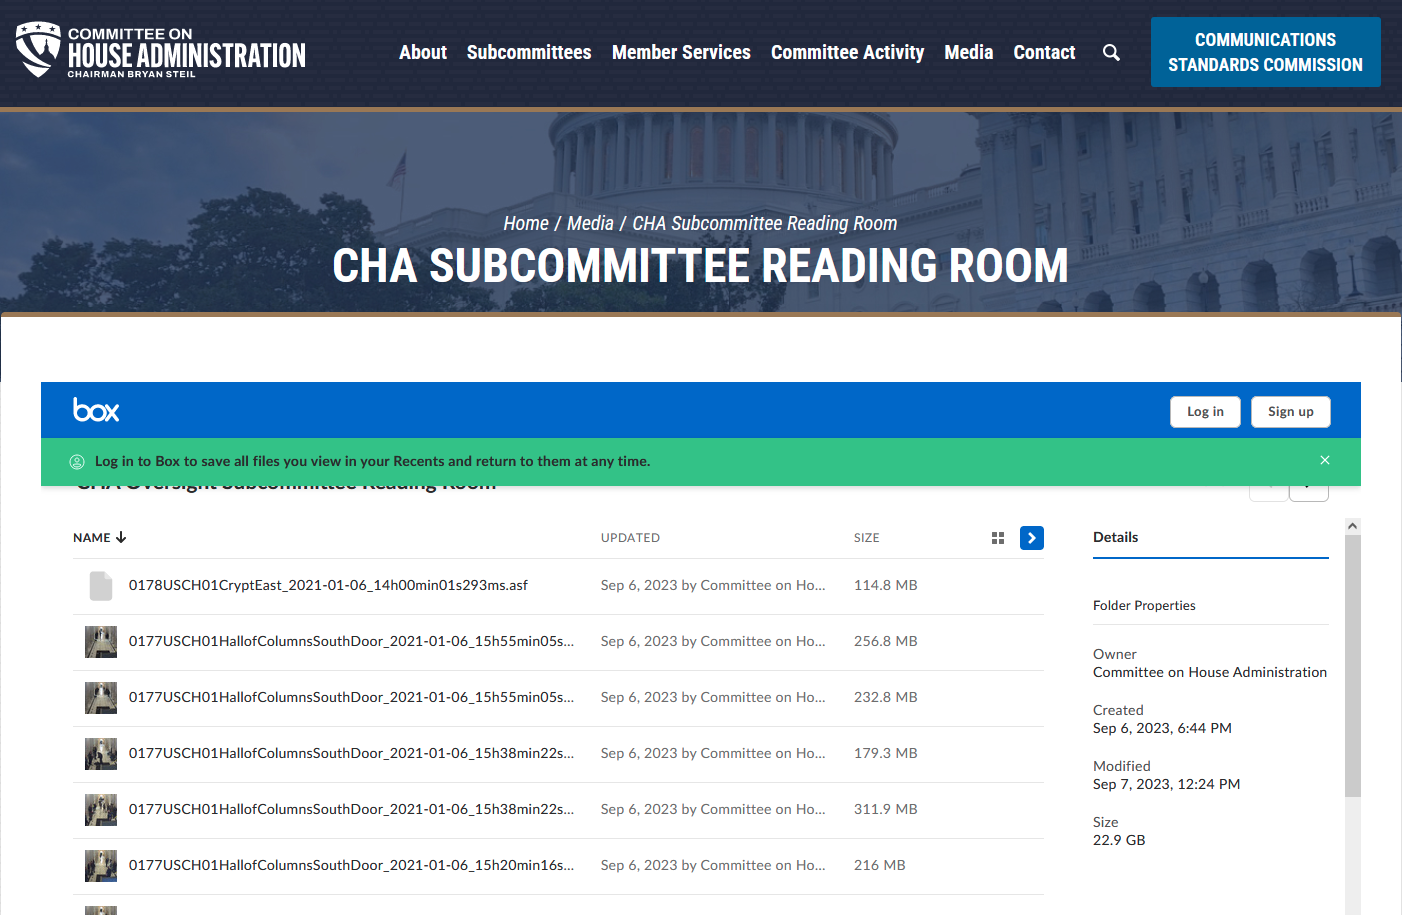Screen dimensions: 1402x915
Task: Open 0177USCH01HallofColumnsSouthDoor file sized 311.9 MB
Action: click(351, 809)
